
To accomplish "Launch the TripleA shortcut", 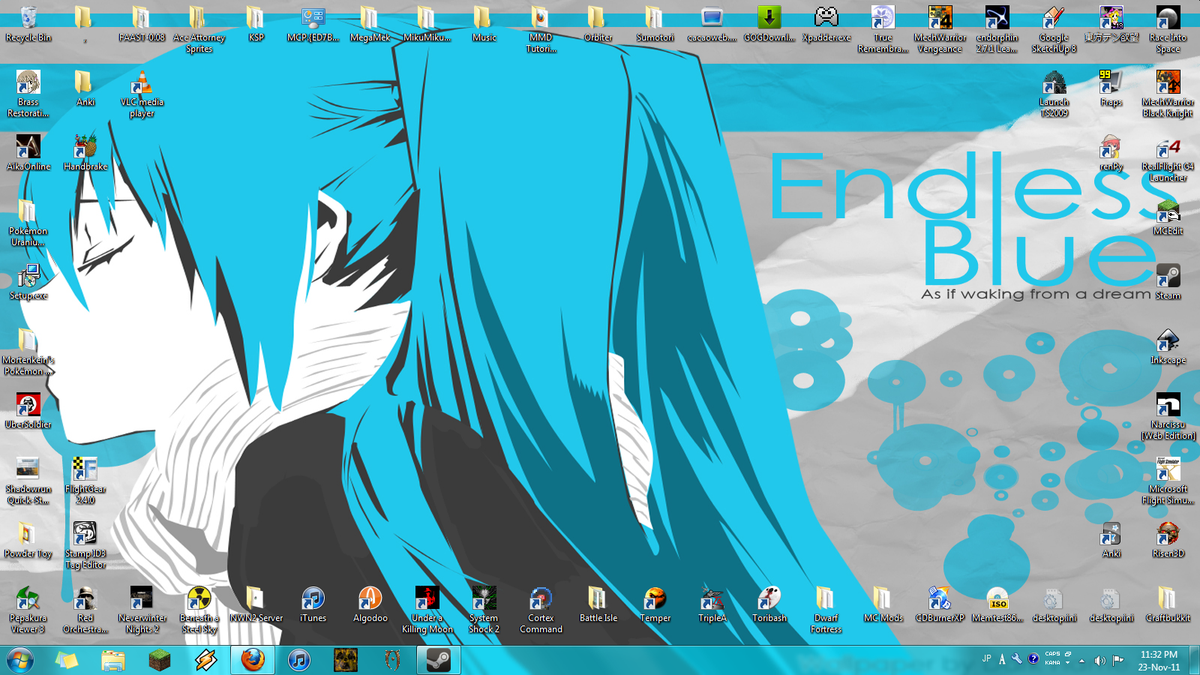I will pyautogui.click(x=712, y=605).
